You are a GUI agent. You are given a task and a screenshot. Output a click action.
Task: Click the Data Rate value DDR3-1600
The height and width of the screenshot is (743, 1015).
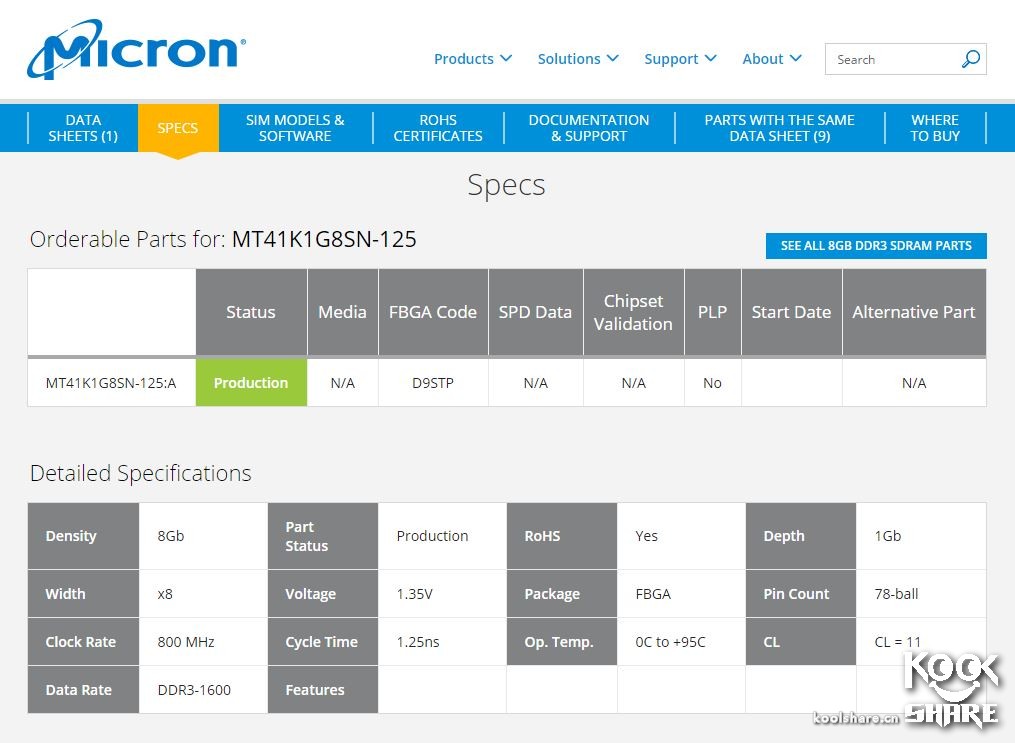[x=194, y=690]
